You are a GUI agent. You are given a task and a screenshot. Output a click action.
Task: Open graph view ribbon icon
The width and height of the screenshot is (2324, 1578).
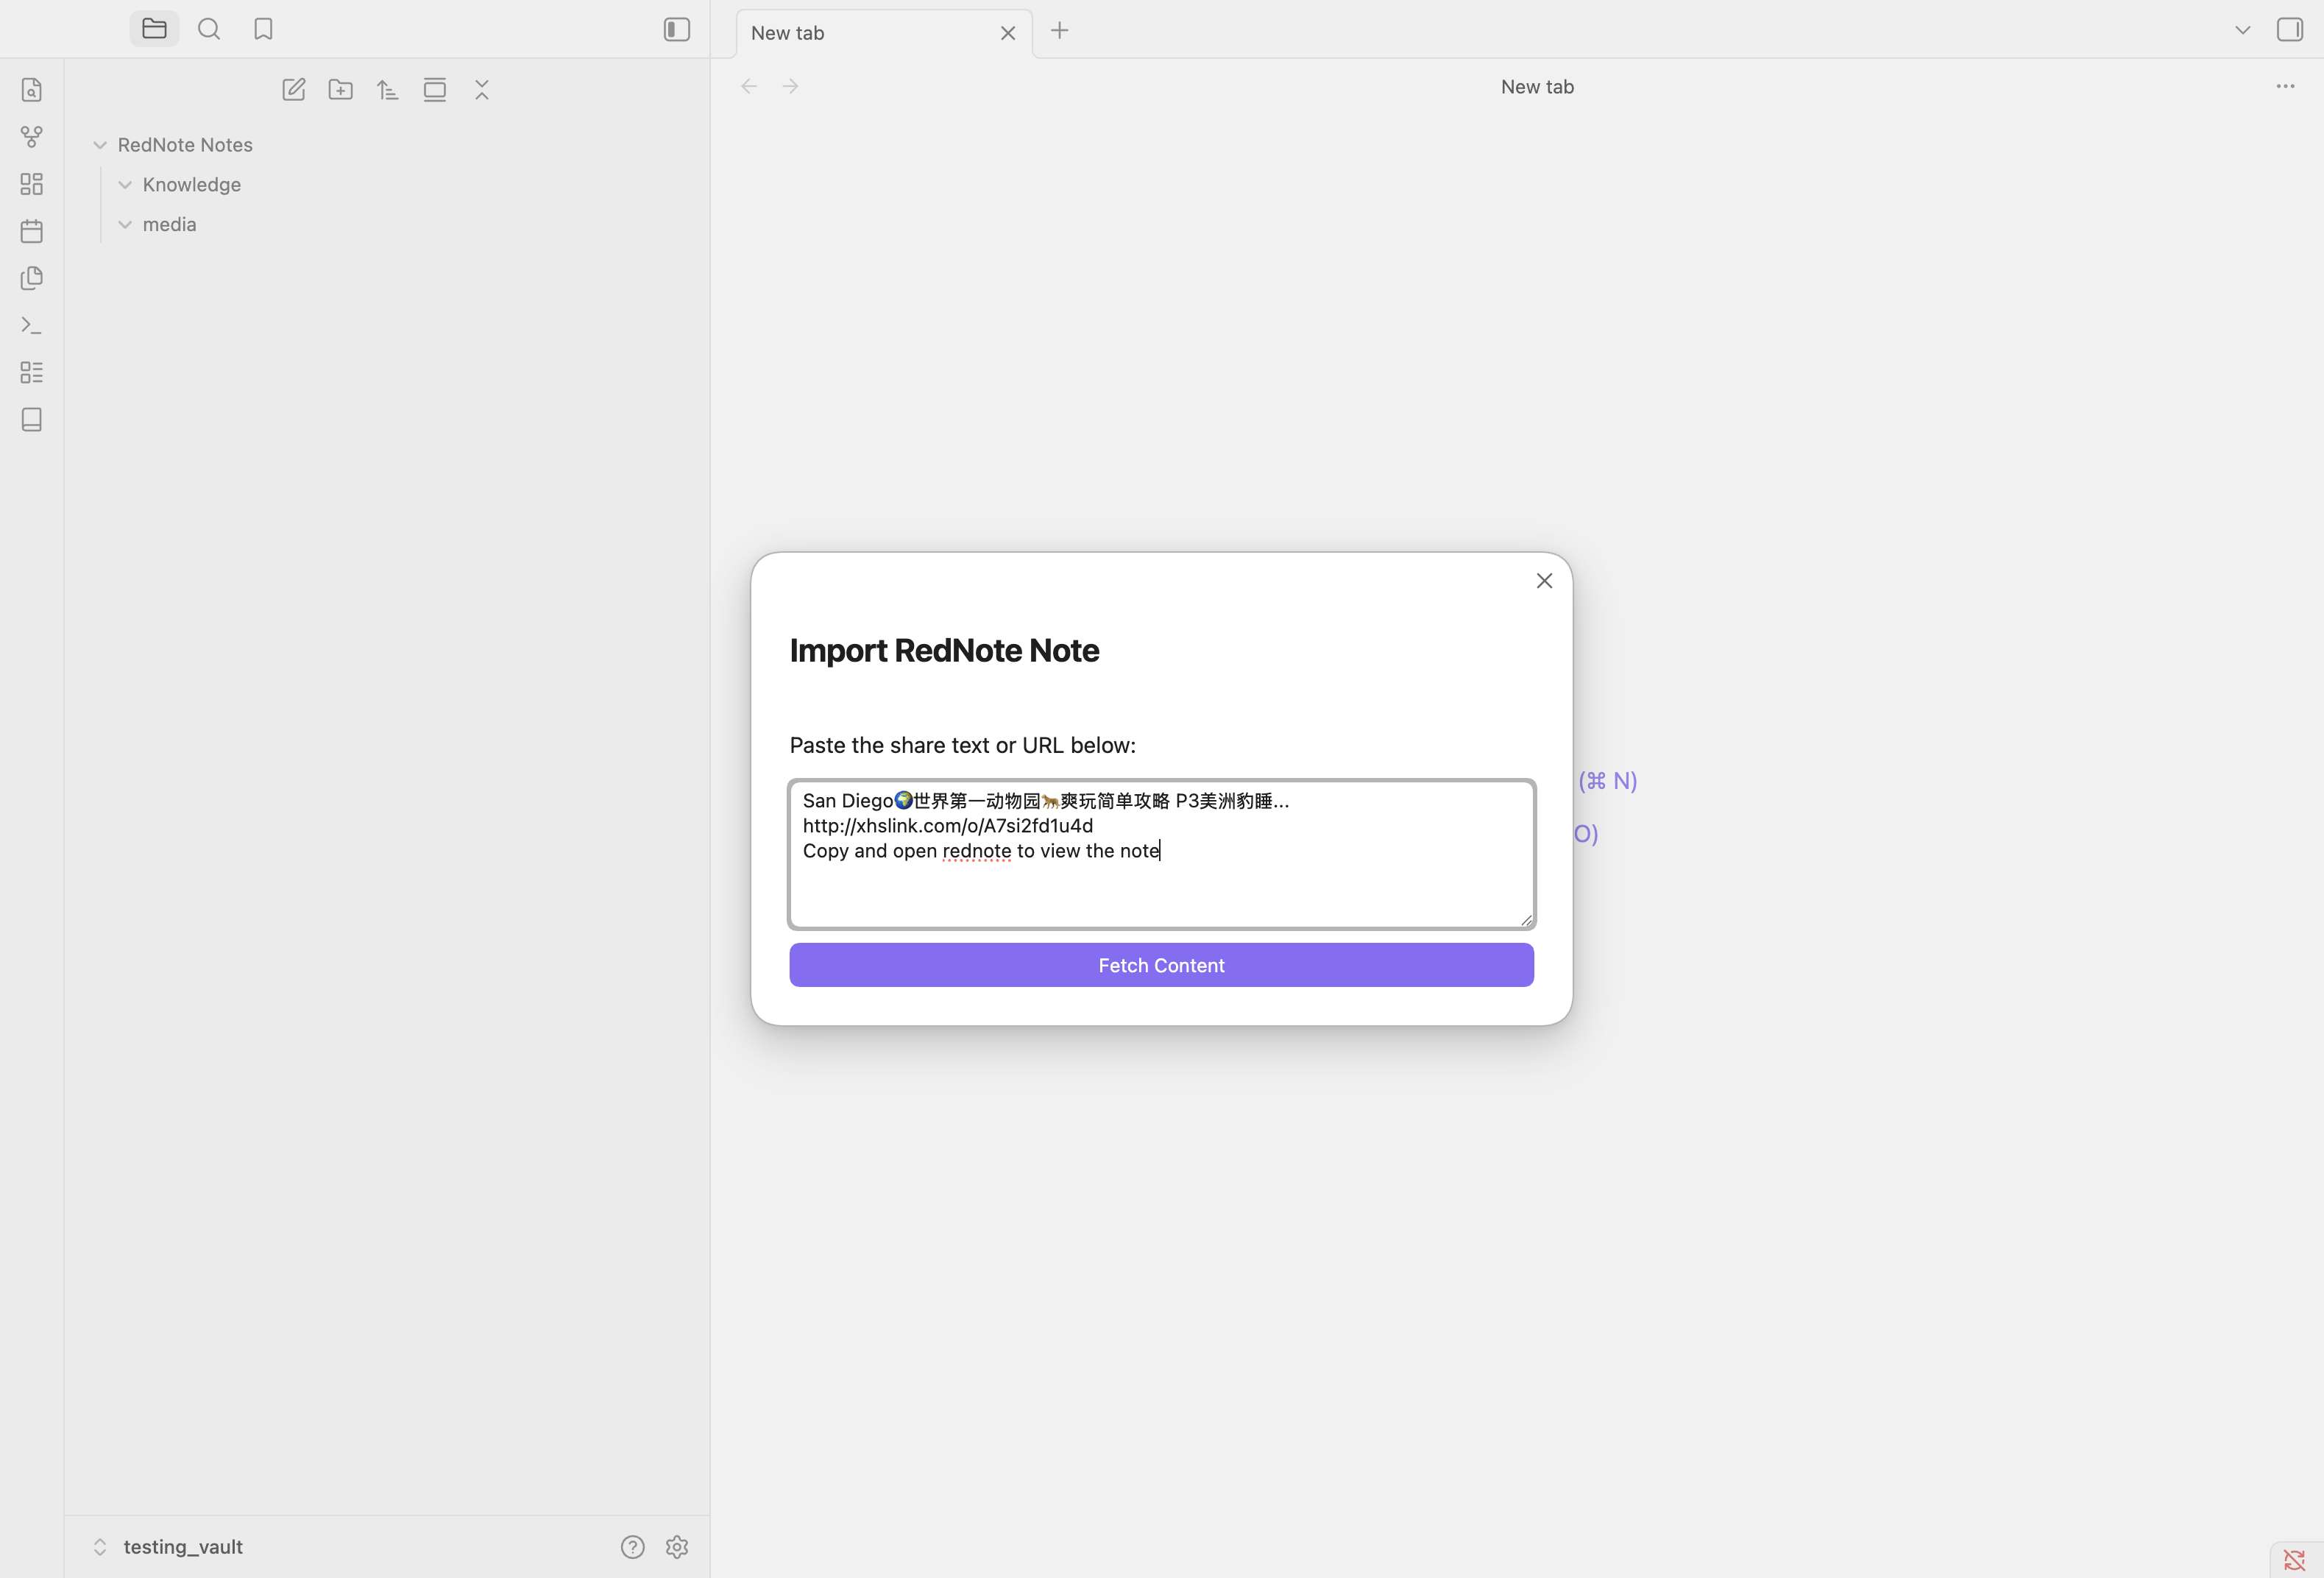(x=32, y=137)
